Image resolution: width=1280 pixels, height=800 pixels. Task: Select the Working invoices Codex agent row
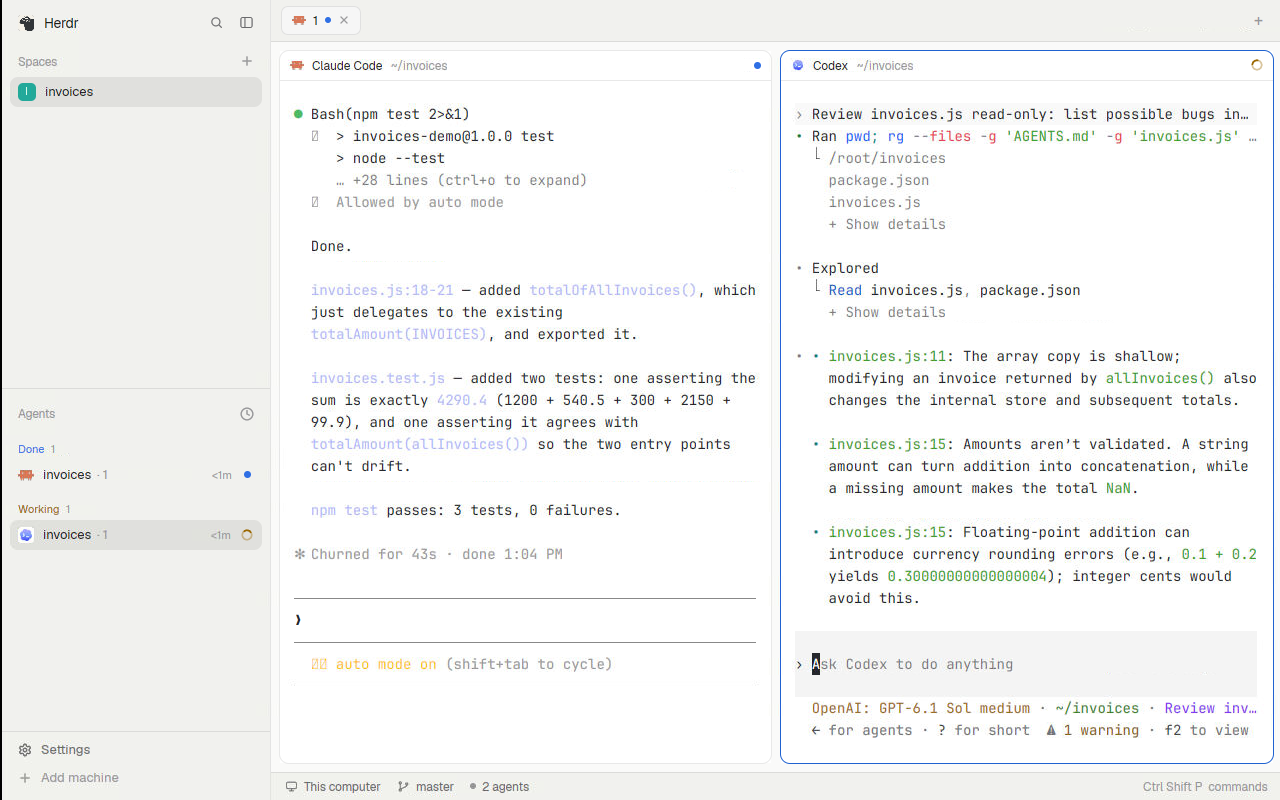pos(136,535)
